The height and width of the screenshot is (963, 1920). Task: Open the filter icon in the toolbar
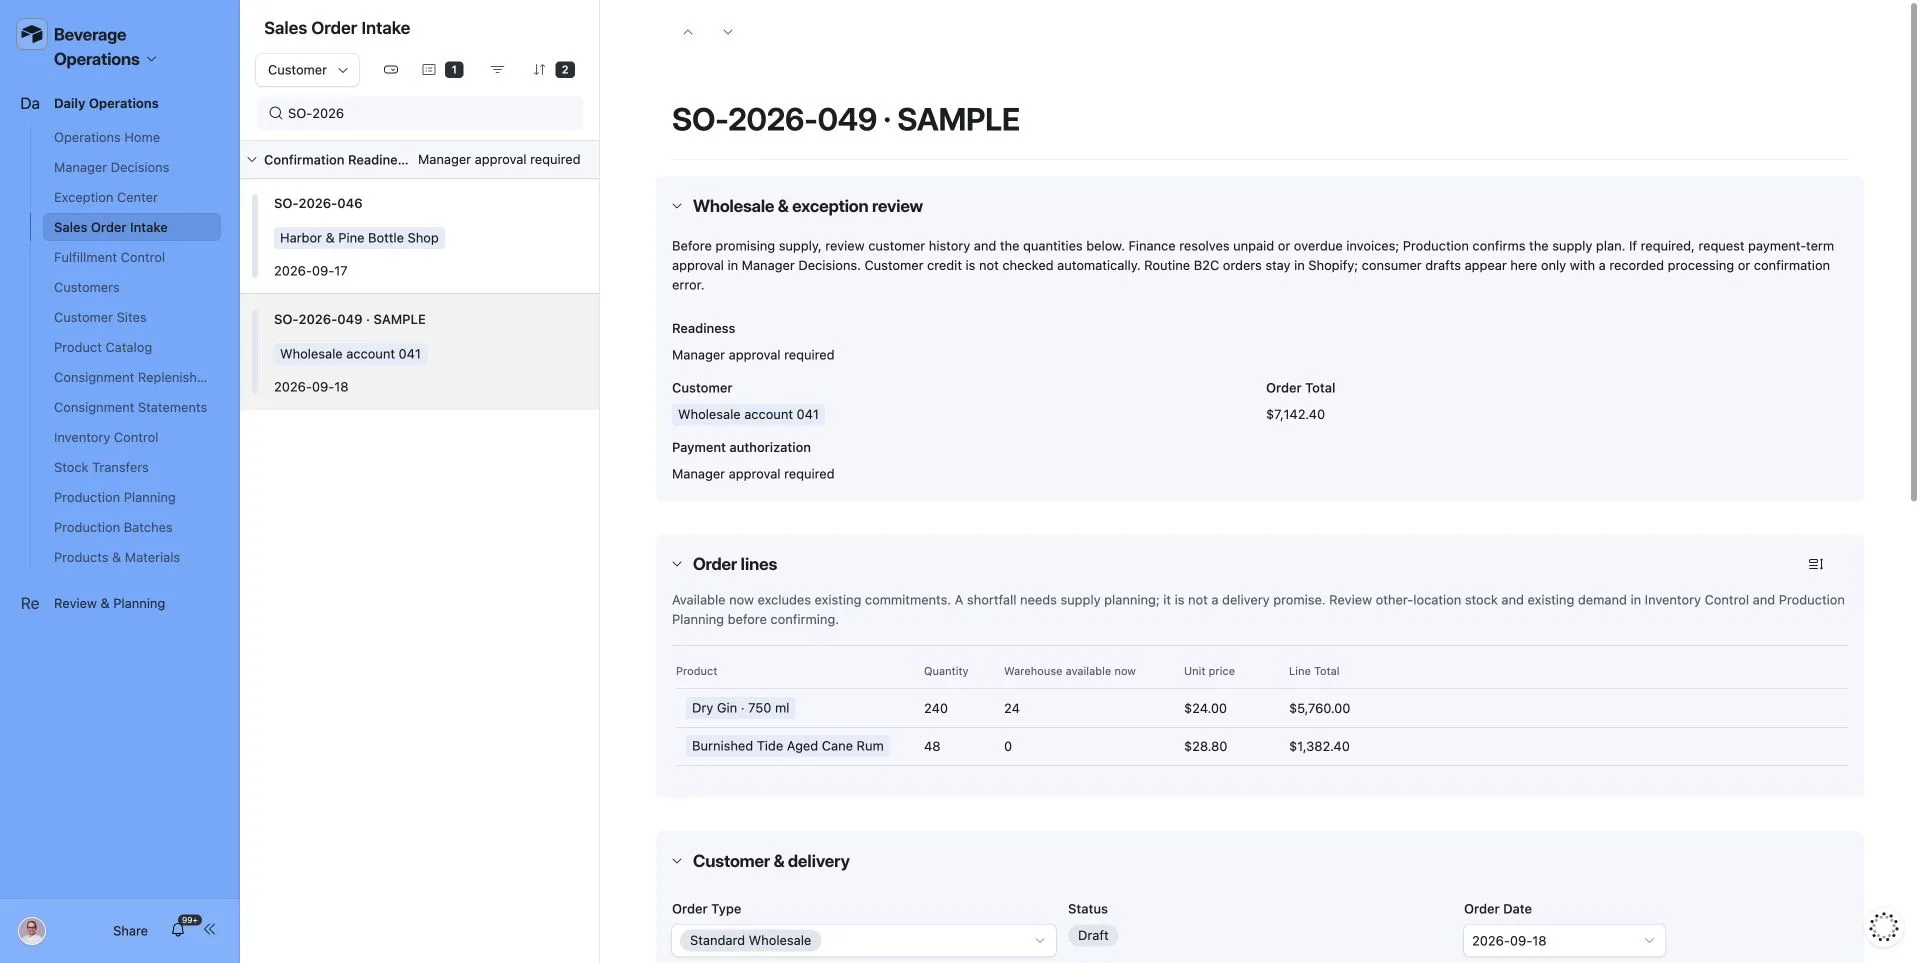[497, 70]
